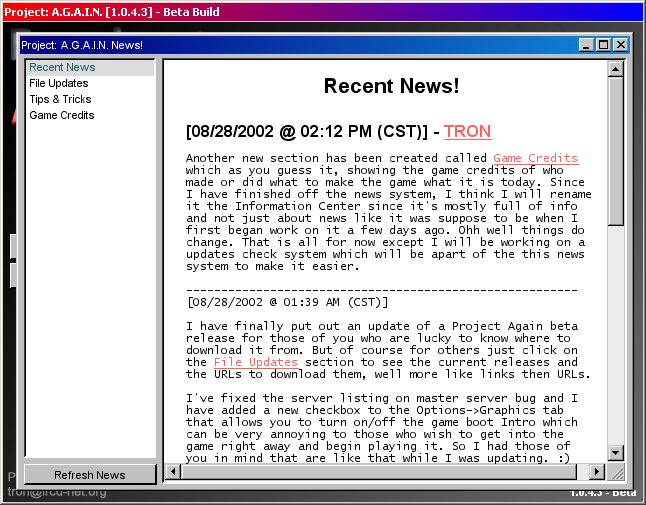This screenshot has height=505, width=646.
Task: Select Recent News in the sidebar
Action: coord(90,67)
